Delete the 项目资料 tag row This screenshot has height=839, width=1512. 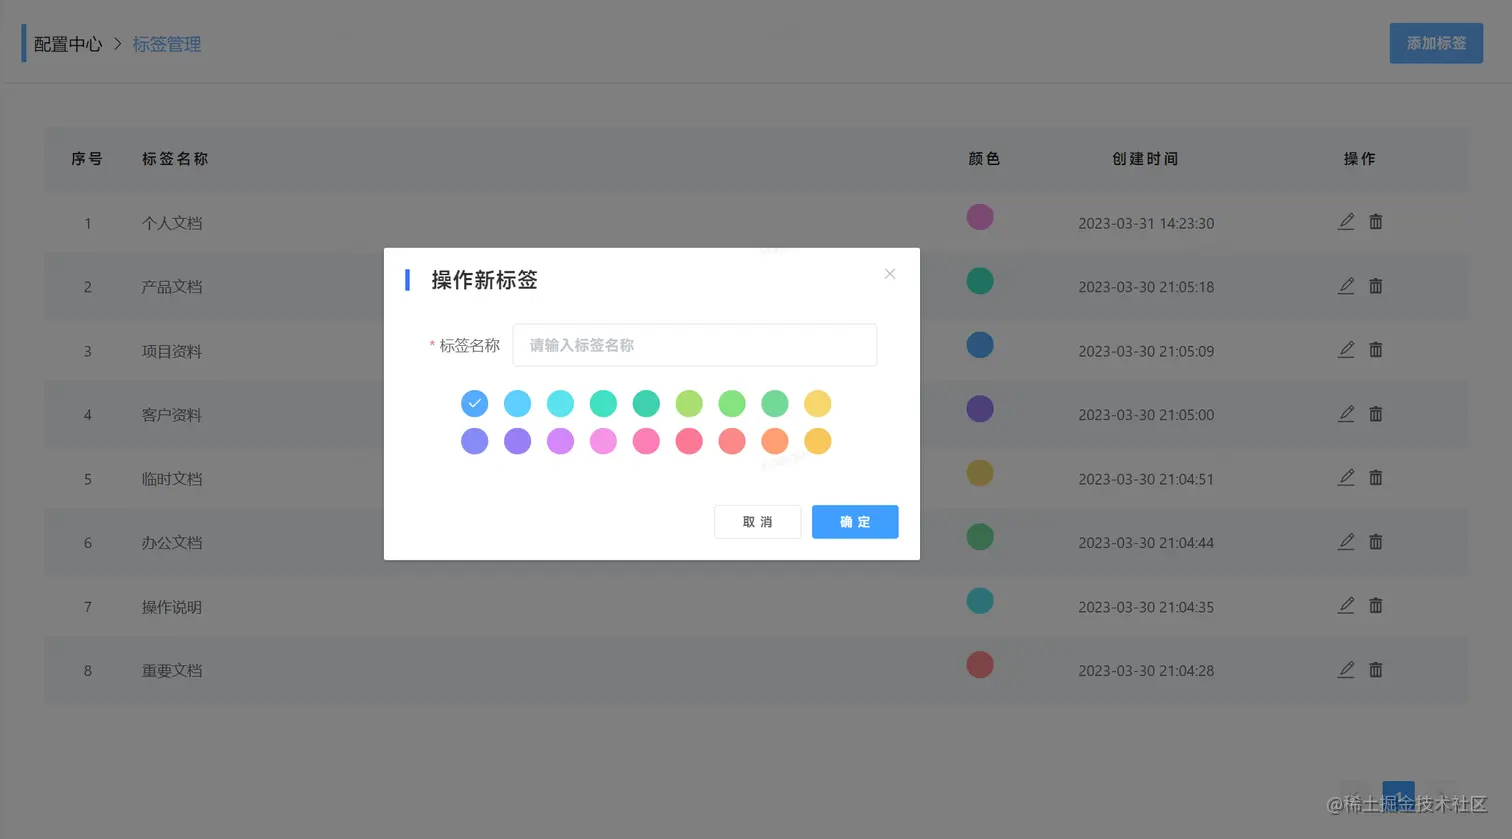pyautogui.click(x=1376, y=350)
